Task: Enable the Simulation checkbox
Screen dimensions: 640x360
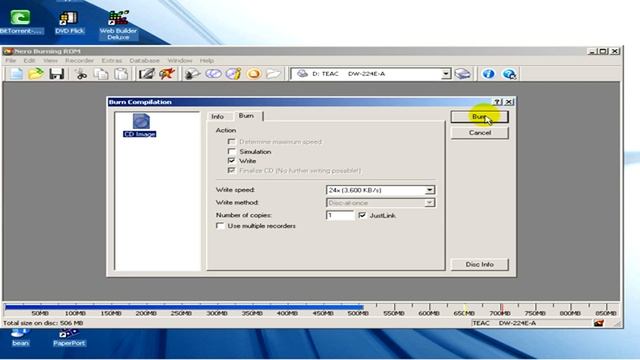Action: click(x=231, y=151)
